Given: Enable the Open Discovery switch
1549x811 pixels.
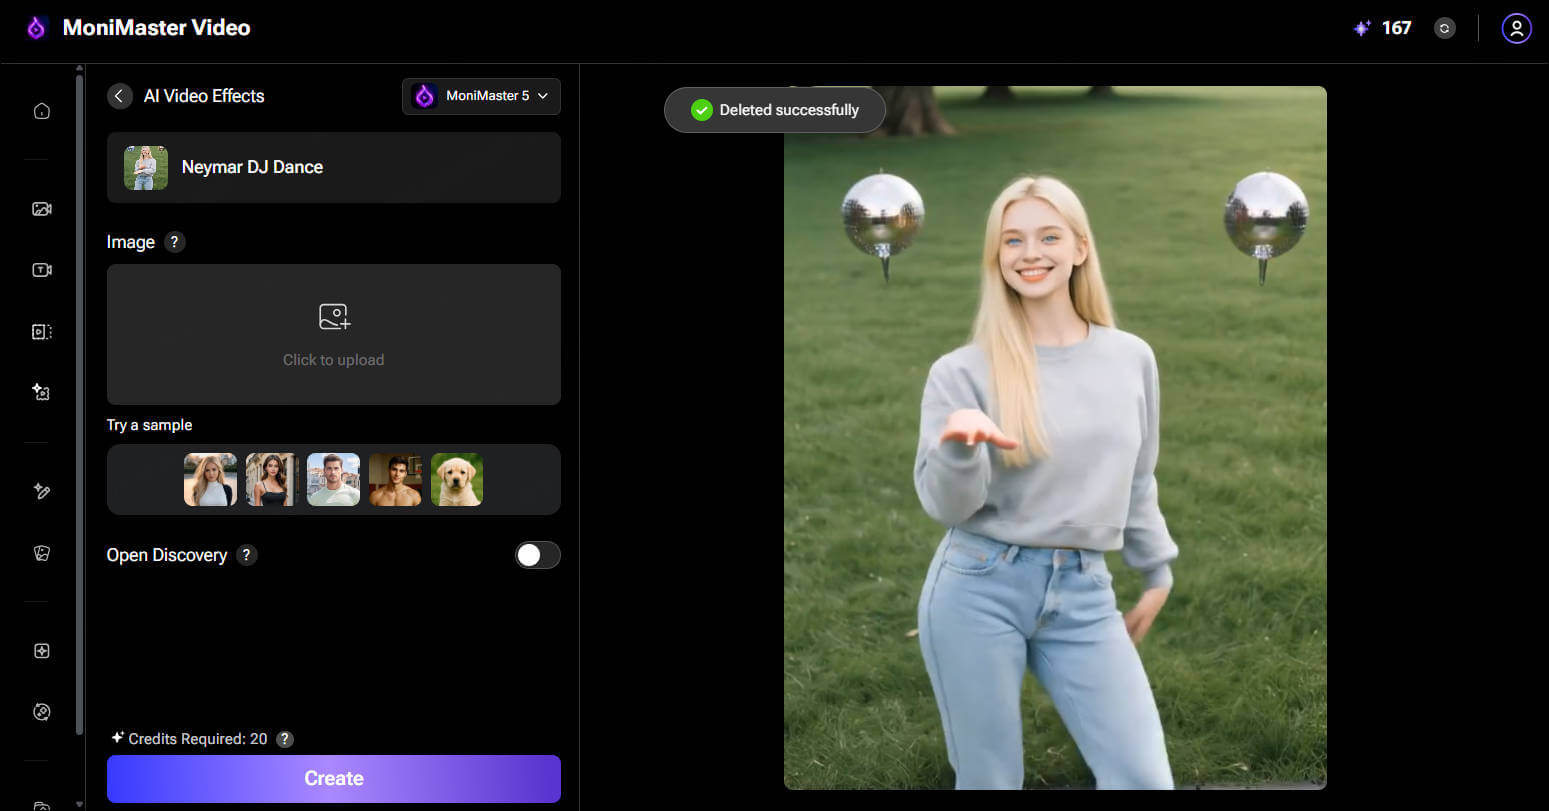Looking at the screenshot, I should [537, 555].
